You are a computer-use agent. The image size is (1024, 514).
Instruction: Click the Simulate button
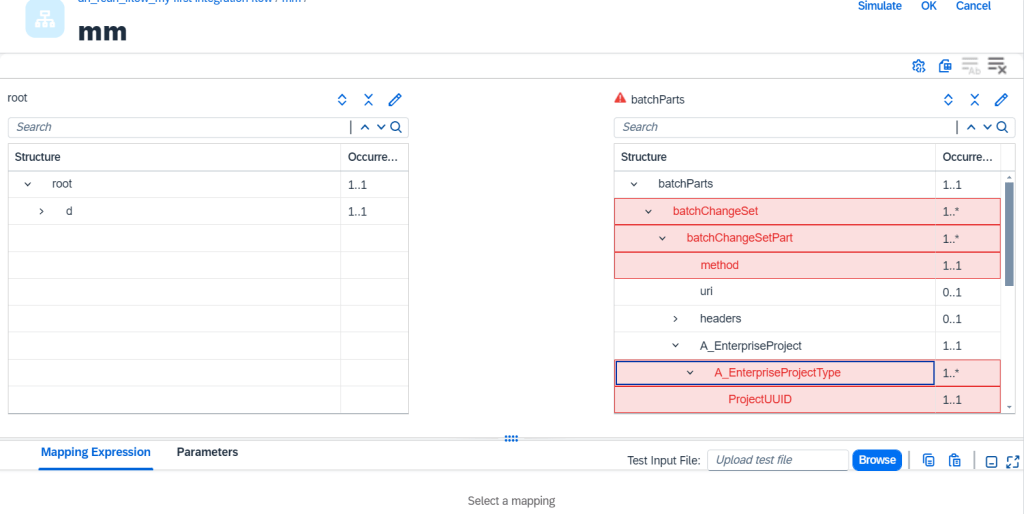(x=880, y=7)
